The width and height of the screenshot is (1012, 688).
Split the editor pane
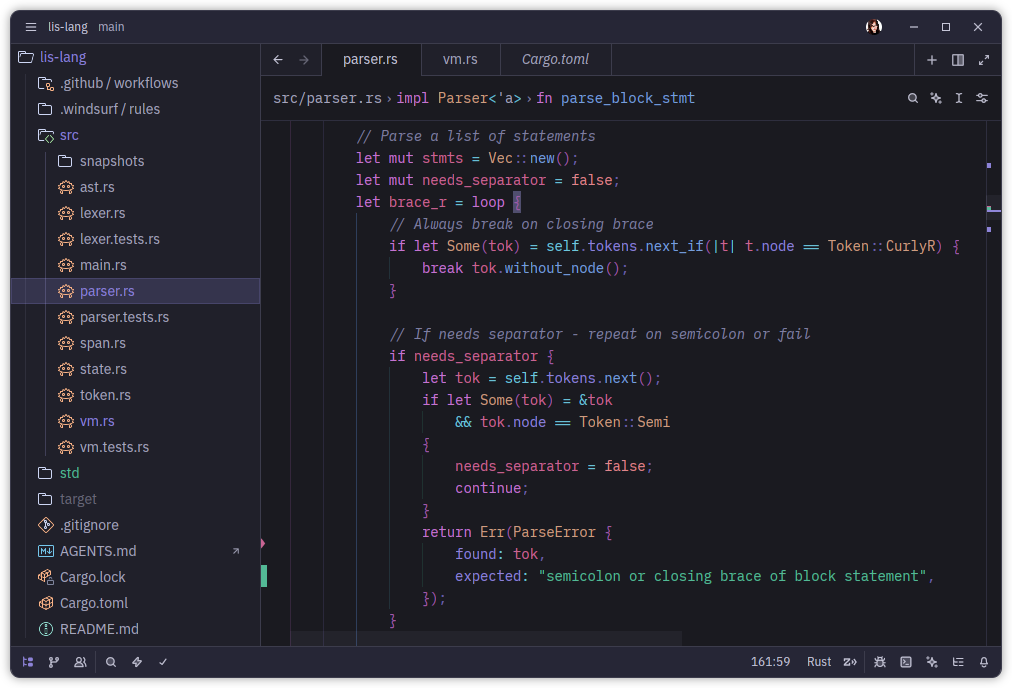[x=958, y=59]
